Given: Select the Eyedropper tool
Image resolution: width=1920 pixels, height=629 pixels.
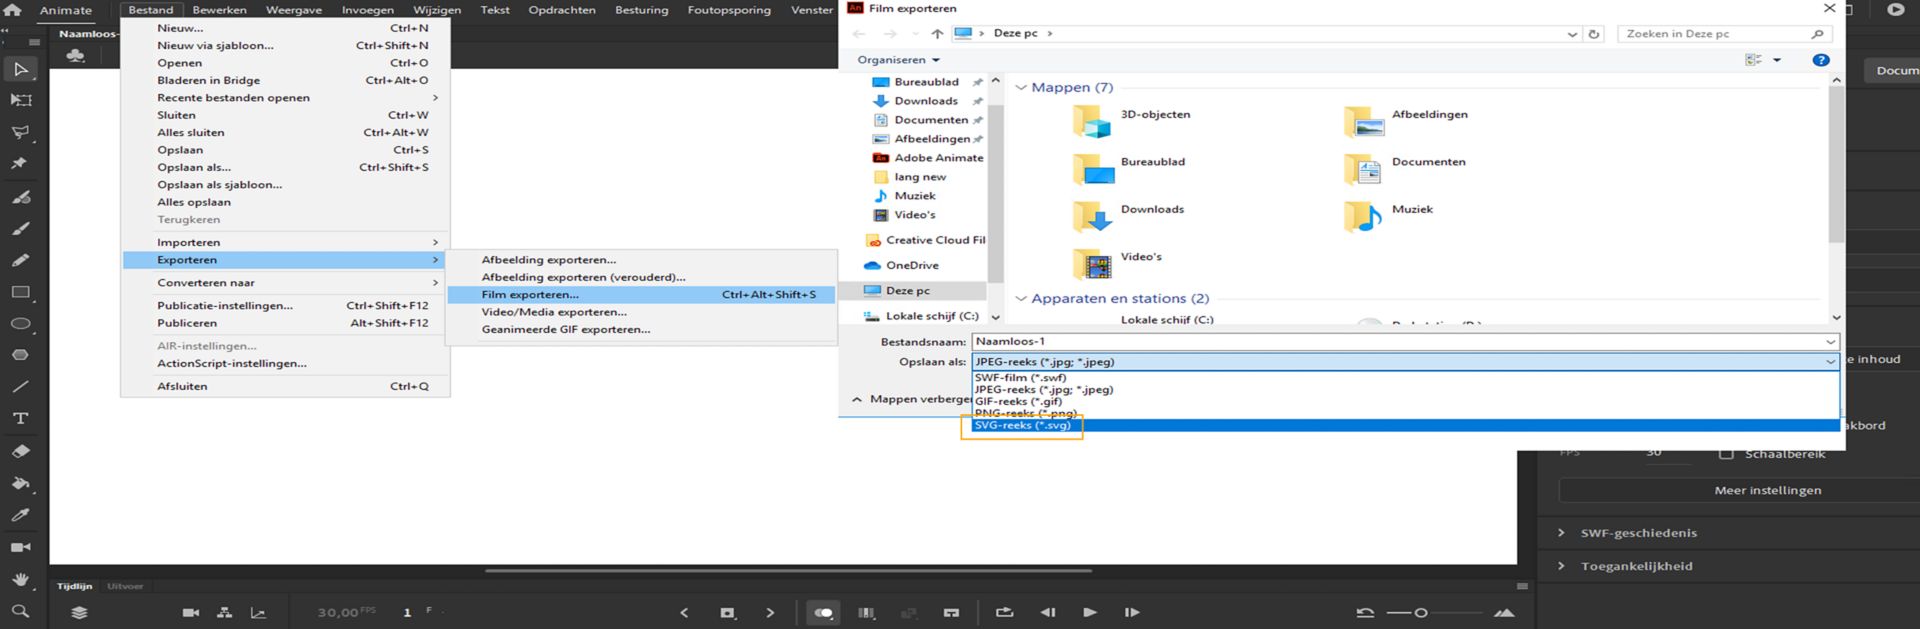Looking at the screenshot, I should 20,516.
